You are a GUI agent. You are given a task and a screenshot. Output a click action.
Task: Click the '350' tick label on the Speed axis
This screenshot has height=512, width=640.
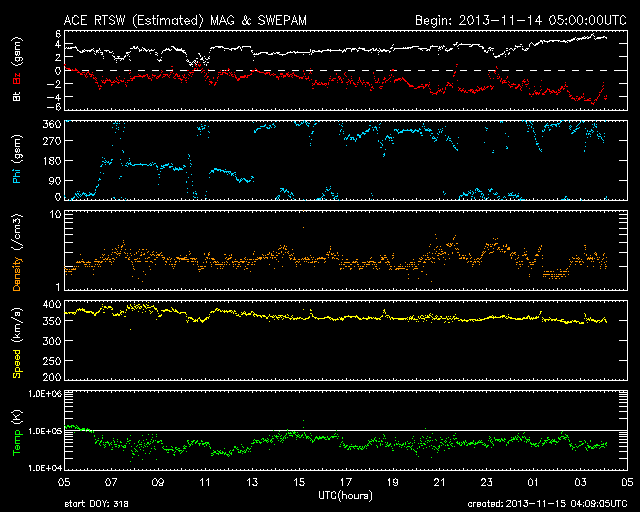(x=52, y=321)
